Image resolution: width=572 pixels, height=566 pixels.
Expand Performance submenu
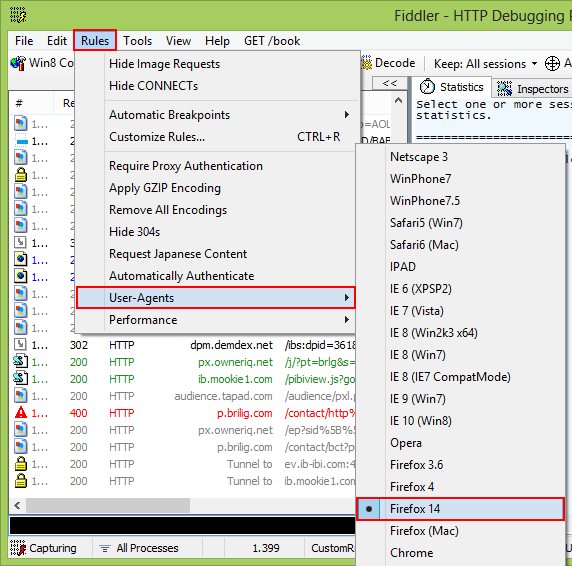[215, 320]
